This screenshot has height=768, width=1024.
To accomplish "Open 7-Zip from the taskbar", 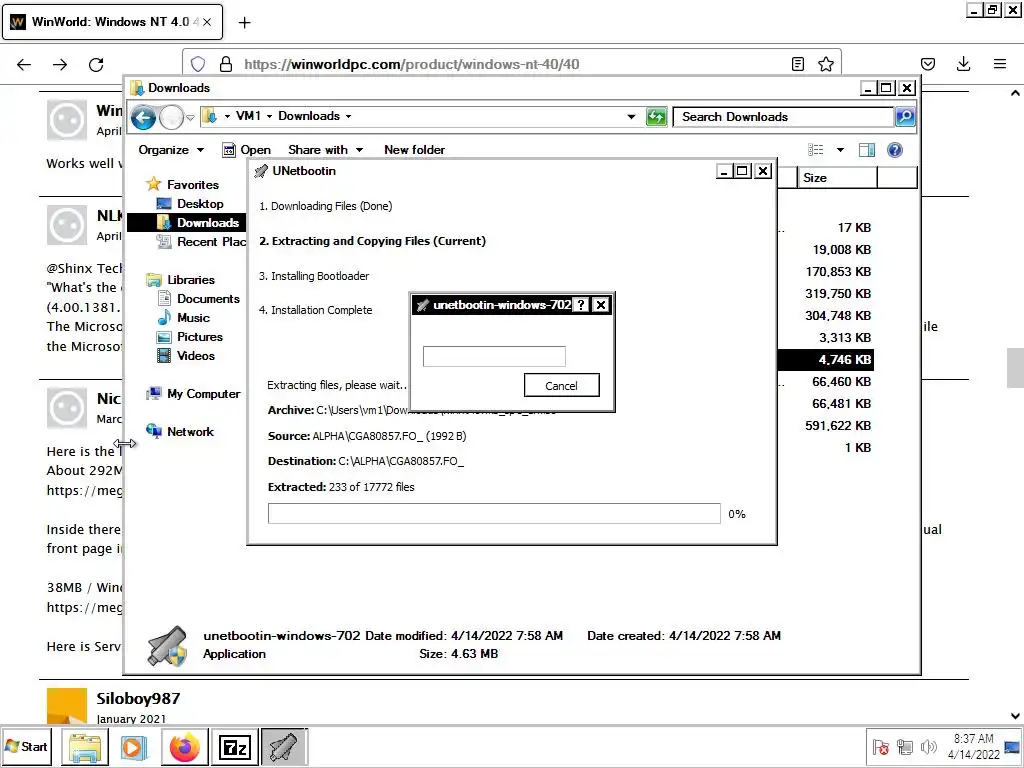I will click(235, 747).
